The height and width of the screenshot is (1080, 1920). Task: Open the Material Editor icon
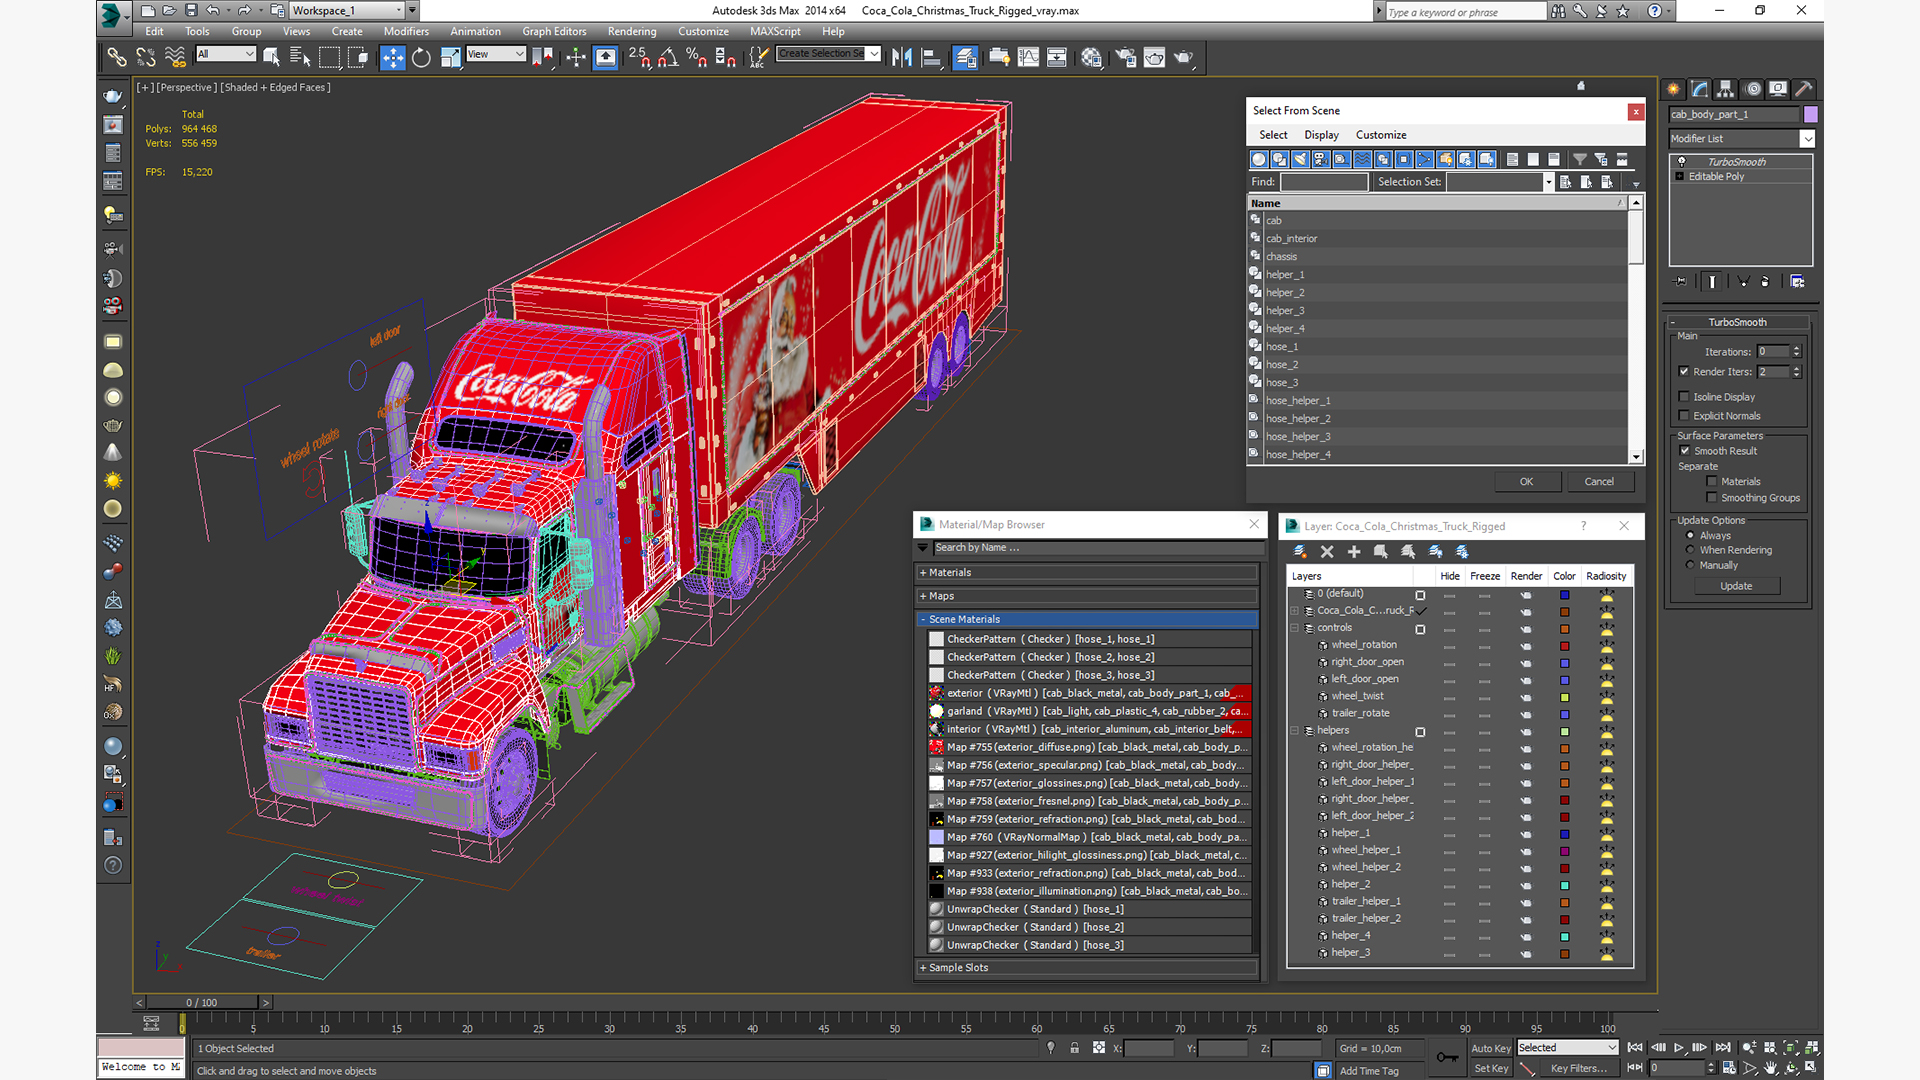click(1091, 58)
